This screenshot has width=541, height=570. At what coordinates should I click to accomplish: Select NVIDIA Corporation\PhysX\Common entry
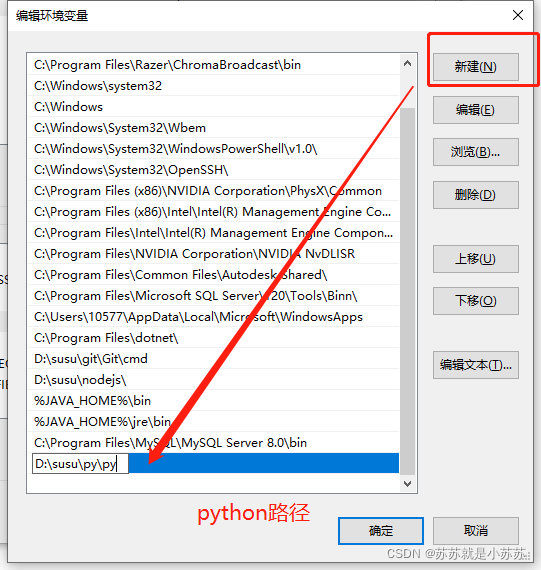click(213, 191)
